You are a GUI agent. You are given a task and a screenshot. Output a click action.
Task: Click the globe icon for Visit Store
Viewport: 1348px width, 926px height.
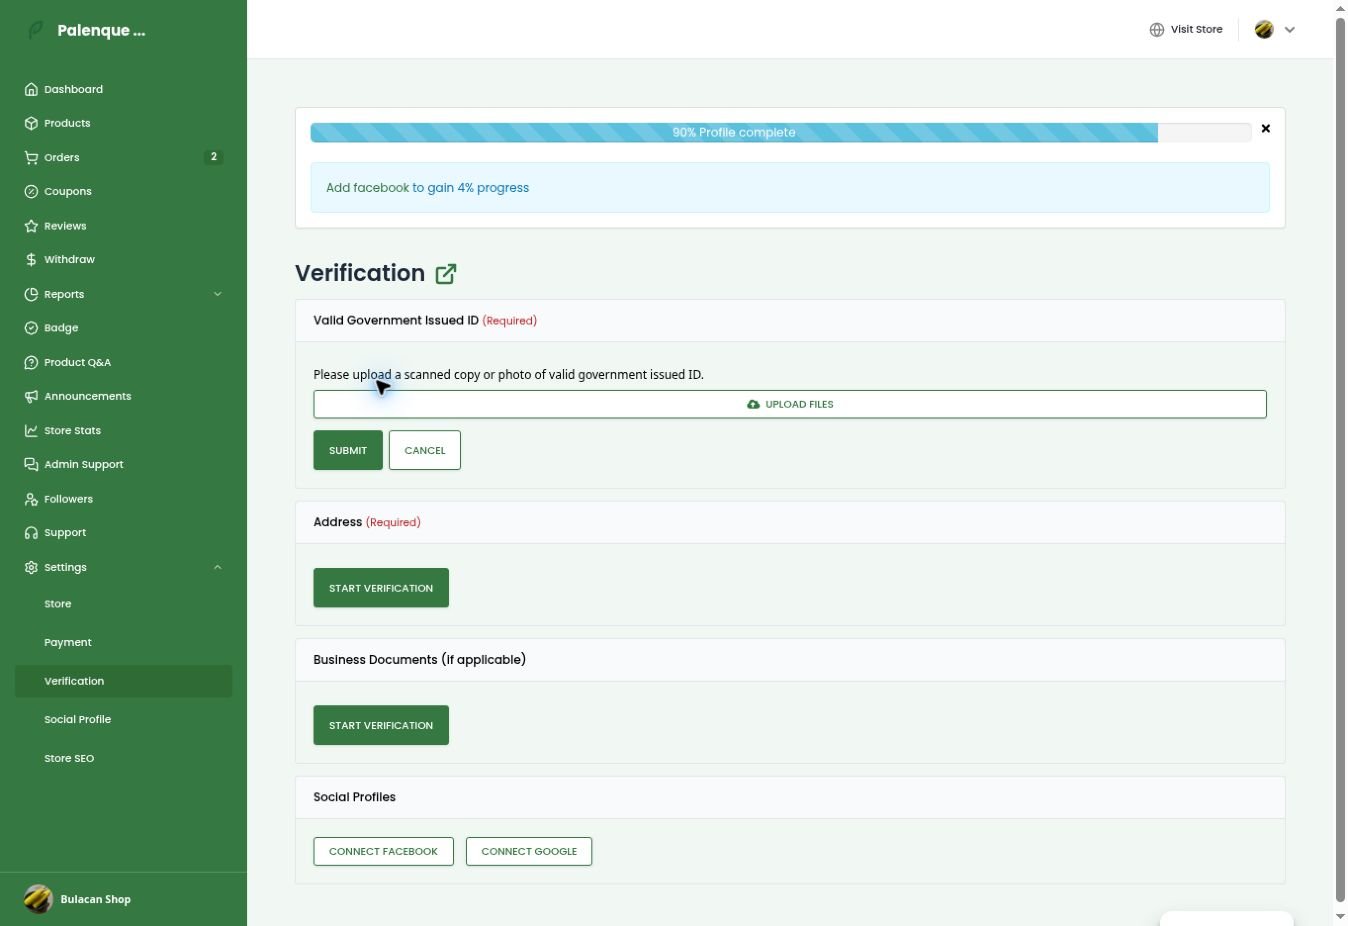[1157, 30]
